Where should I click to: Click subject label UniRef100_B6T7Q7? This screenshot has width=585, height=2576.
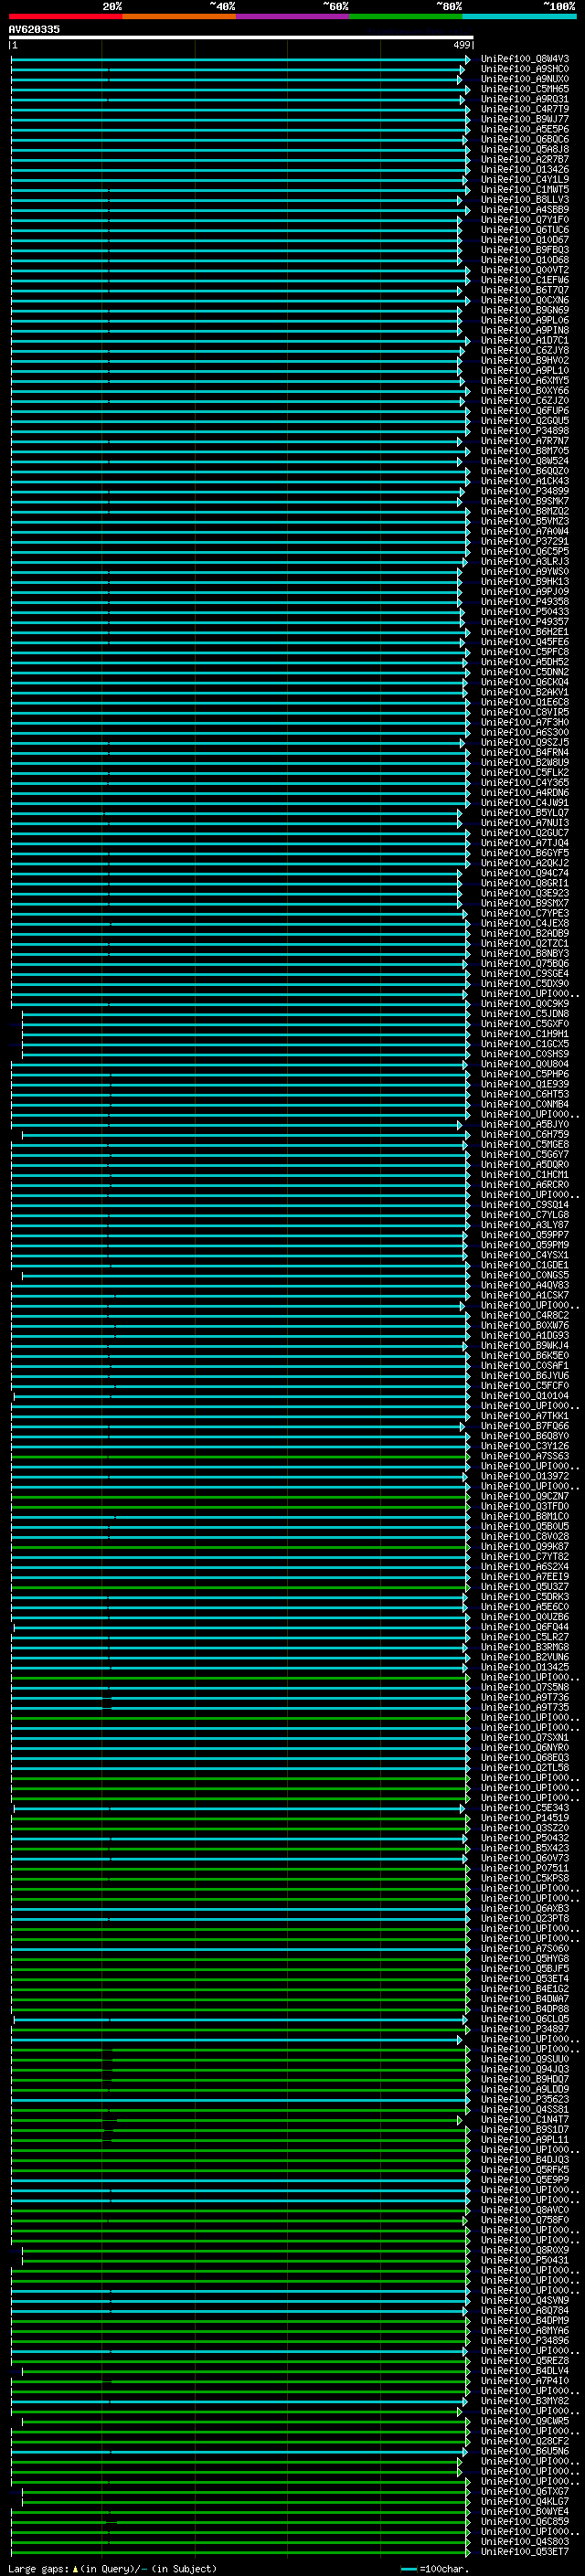click(525, 290)
